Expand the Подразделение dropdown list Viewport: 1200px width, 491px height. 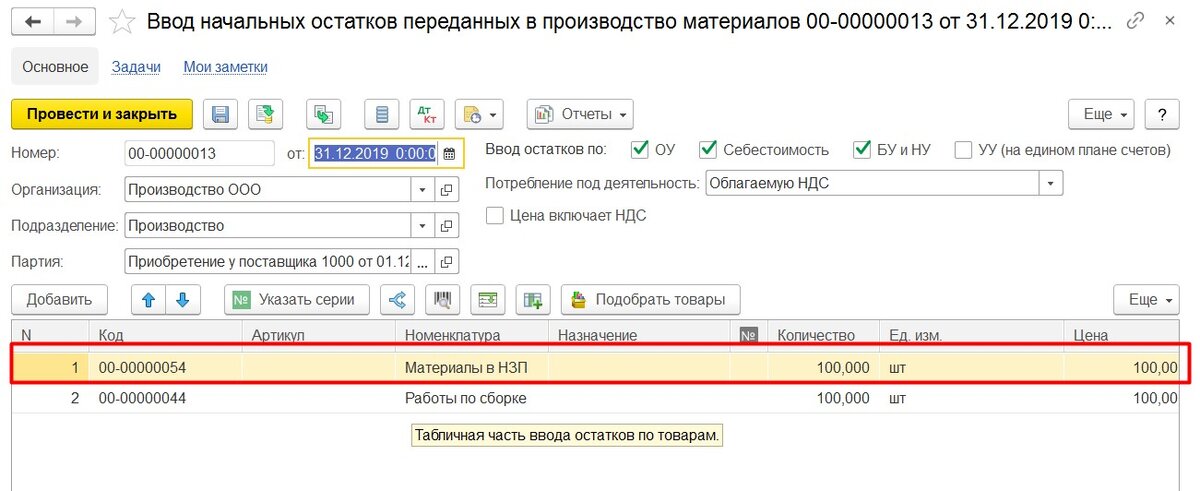[x=423, y=225]
